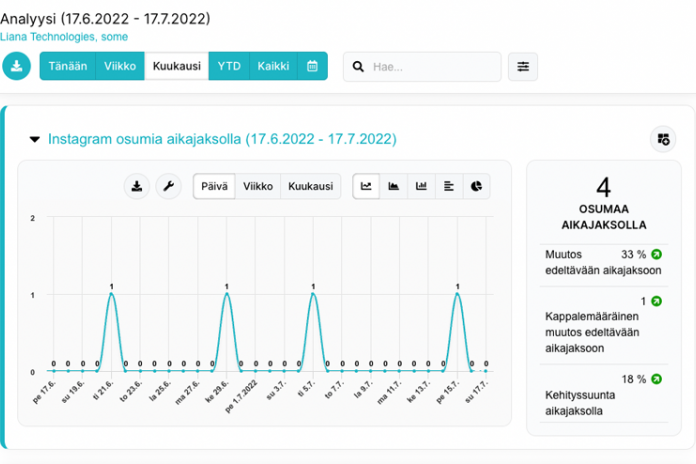
Task: Open the calendar date picker
Action: click(312, 67)
